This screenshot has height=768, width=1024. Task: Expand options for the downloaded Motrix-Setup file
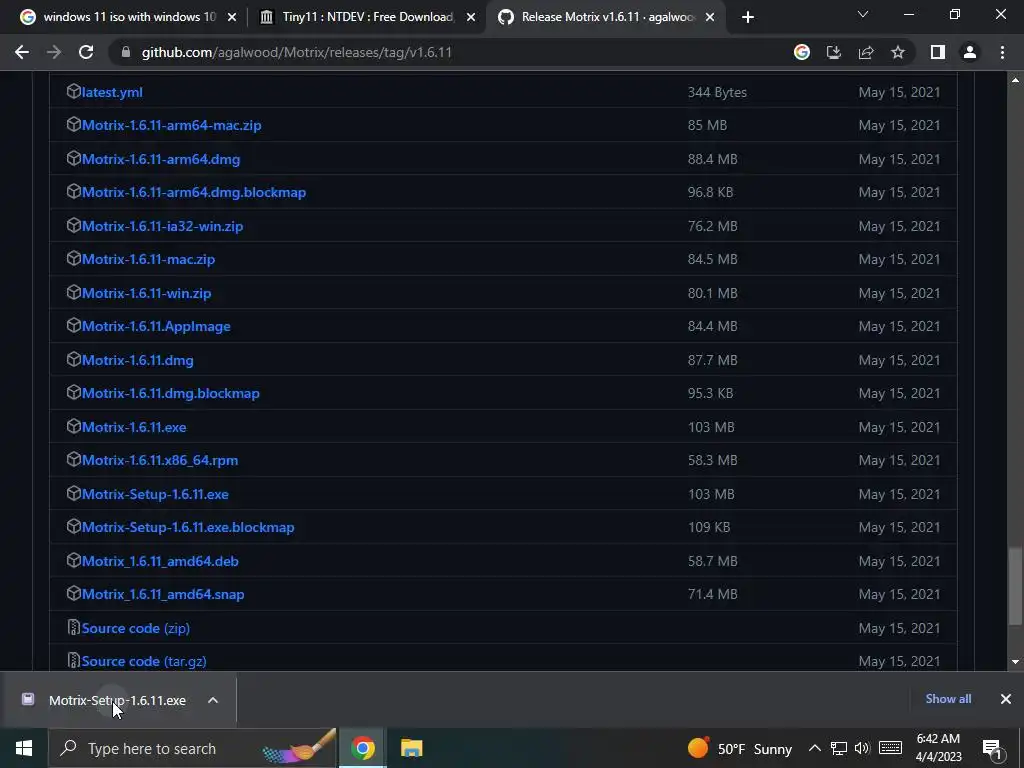pyautogui.click(x=213, y=700)
